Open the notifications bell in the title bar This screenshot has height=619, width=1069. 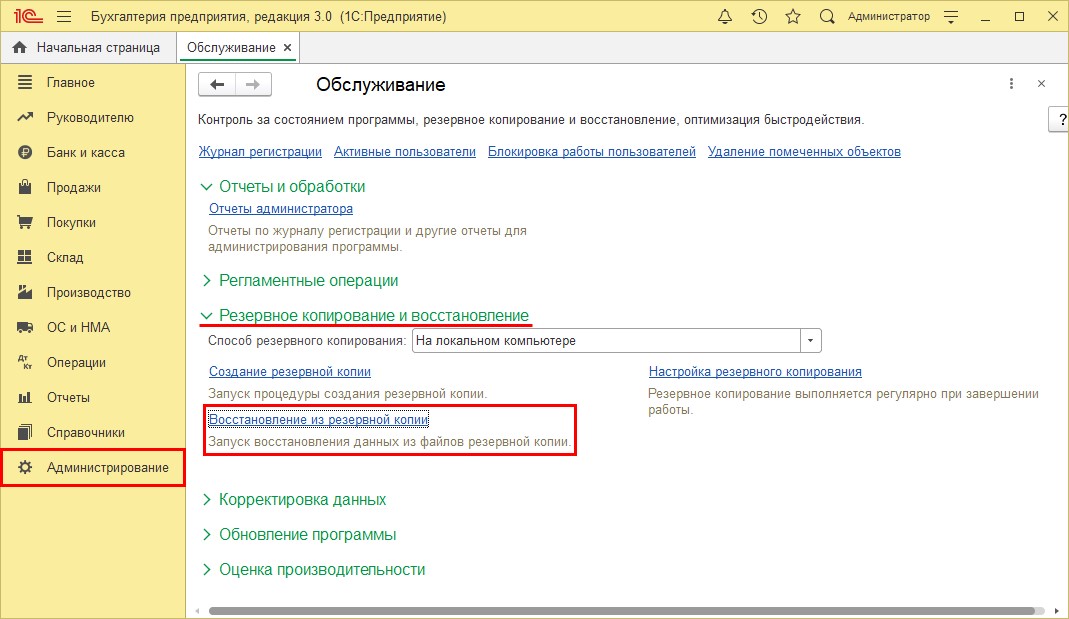(x=725, y=16)
